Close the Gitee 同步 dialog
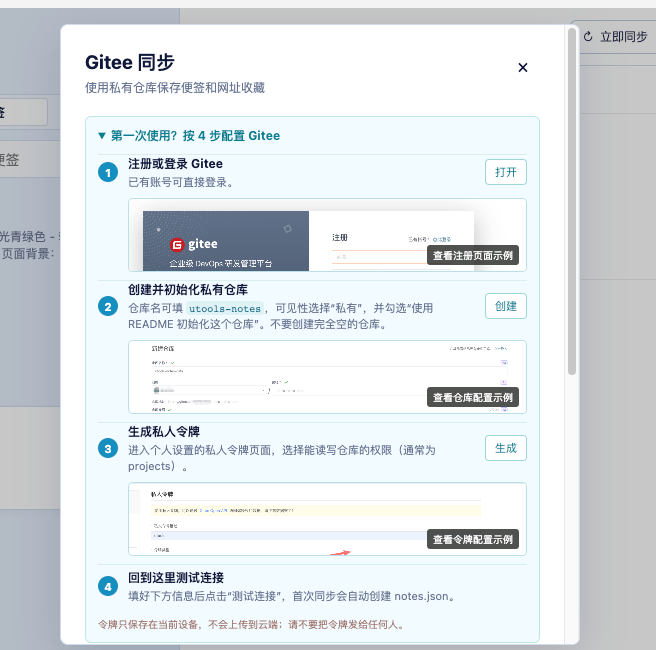The image size is (656, 650). 523,68
